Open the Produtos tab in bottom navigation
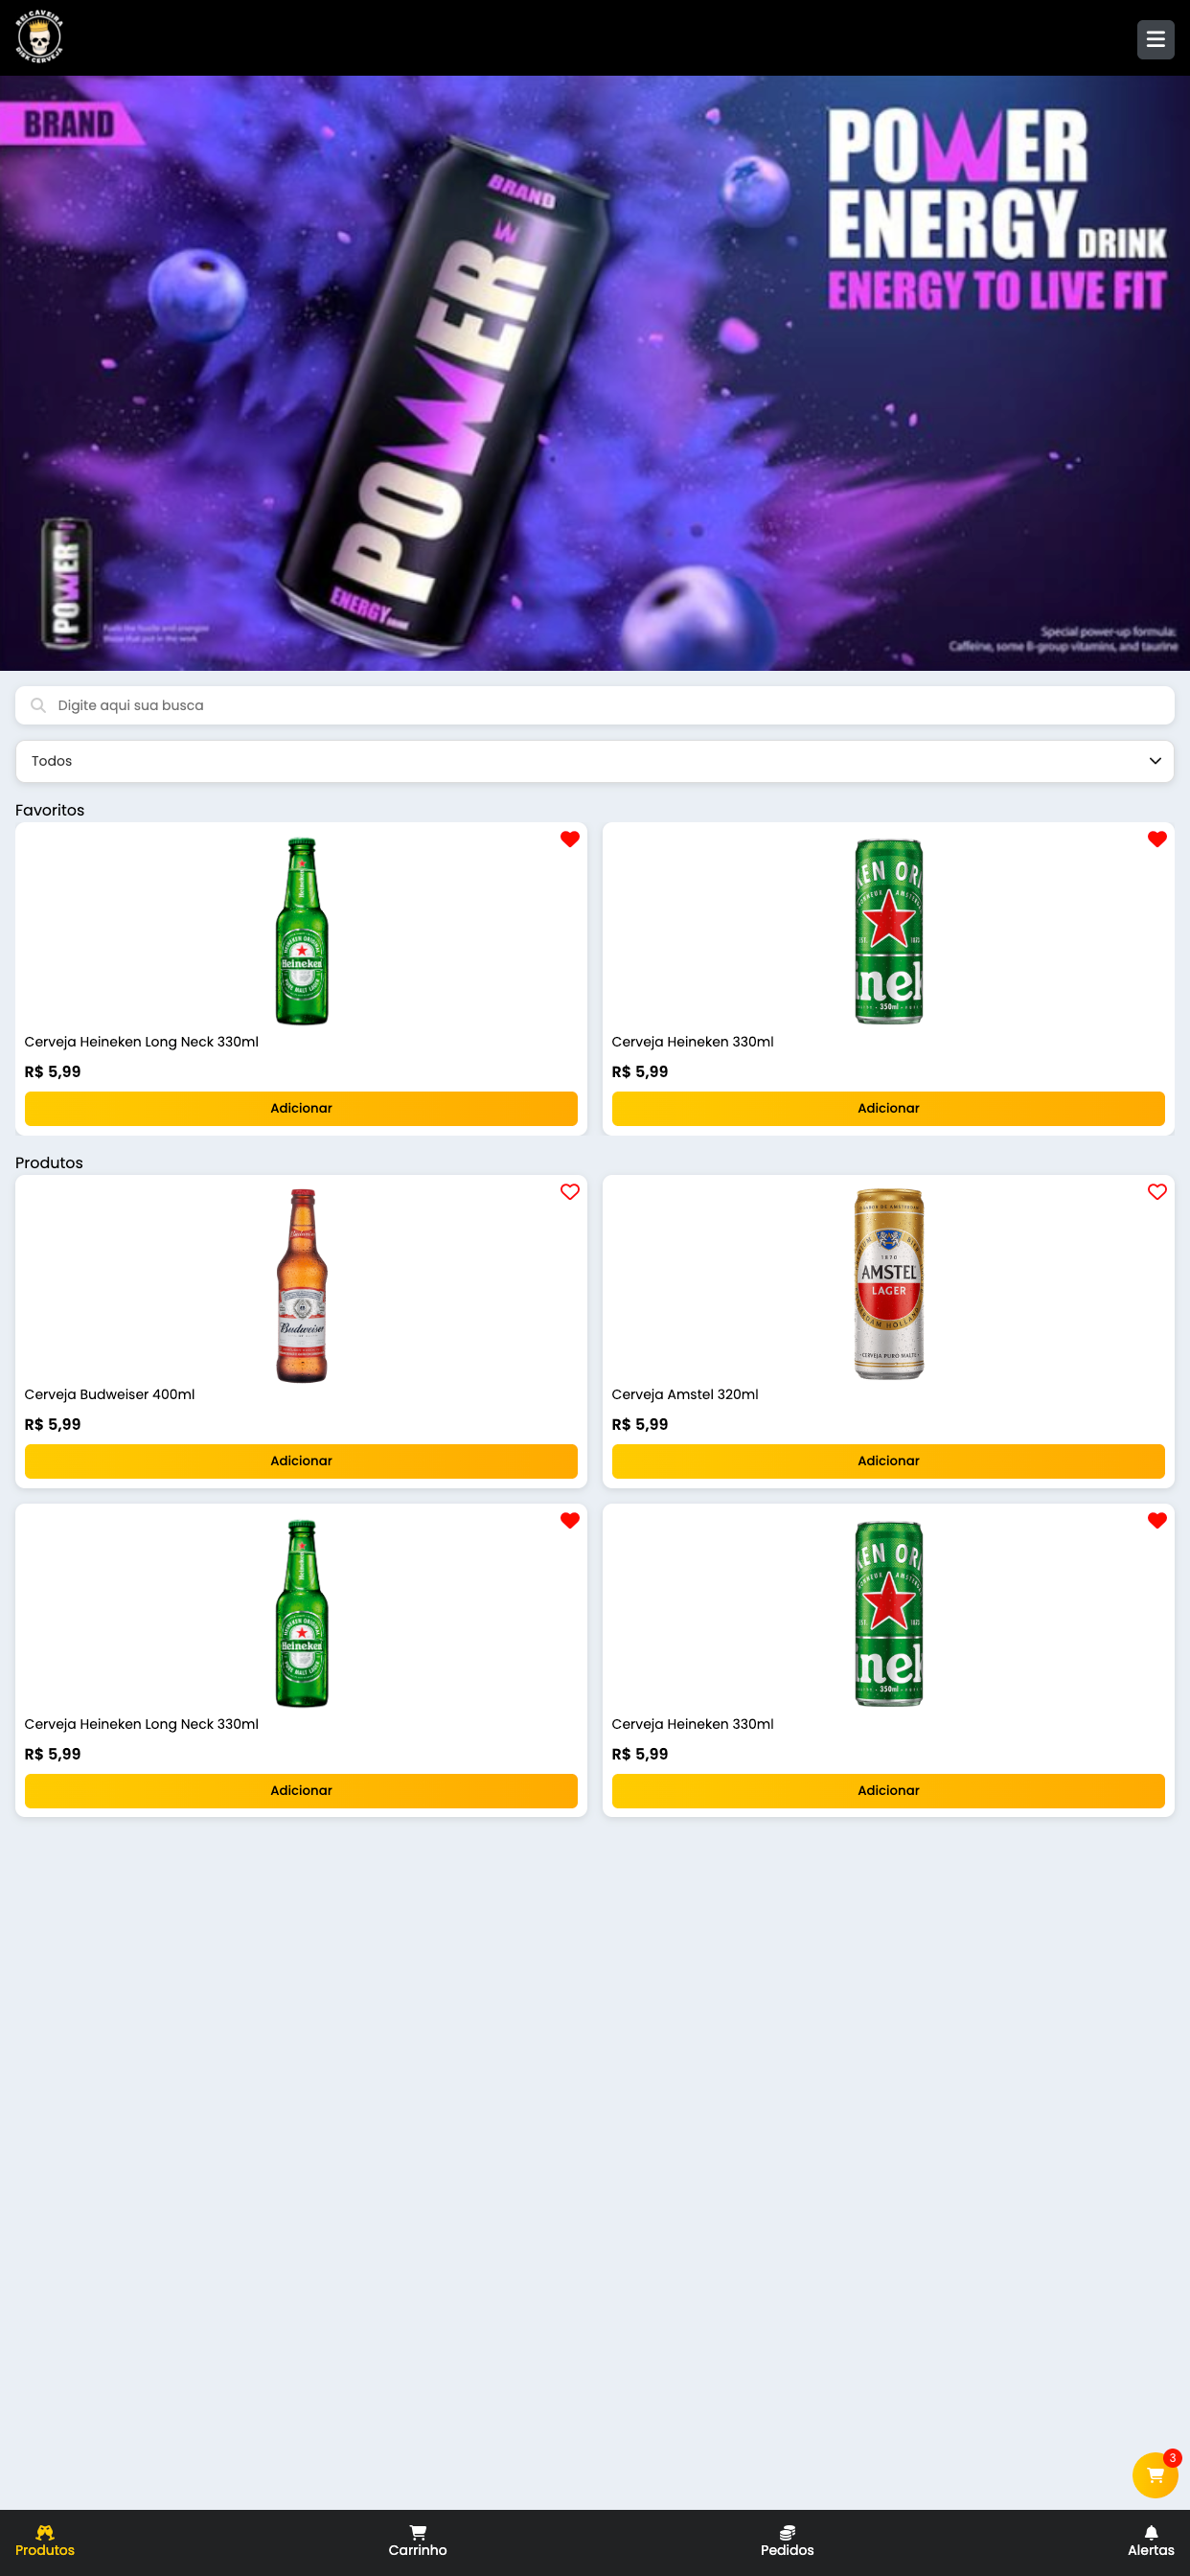 coord(45,2541)
